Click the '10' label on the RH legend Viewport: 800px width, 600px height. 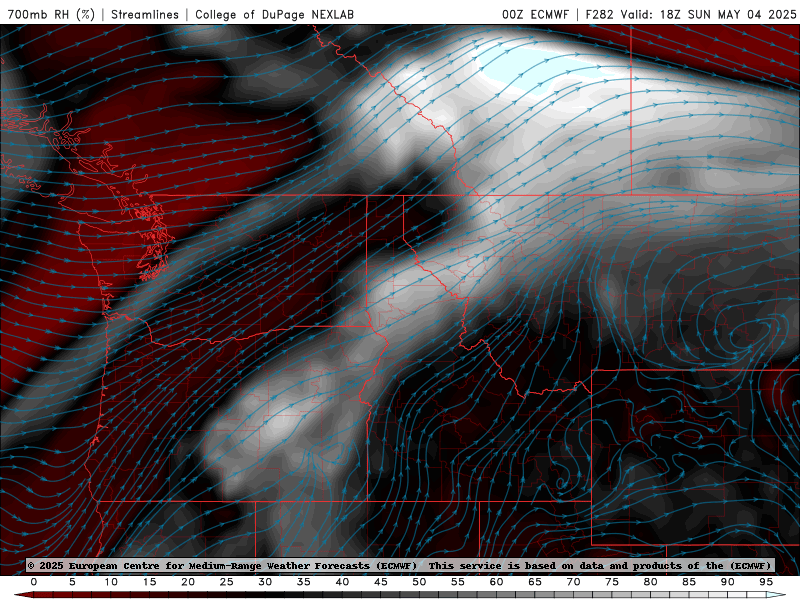tap(111, 582)
